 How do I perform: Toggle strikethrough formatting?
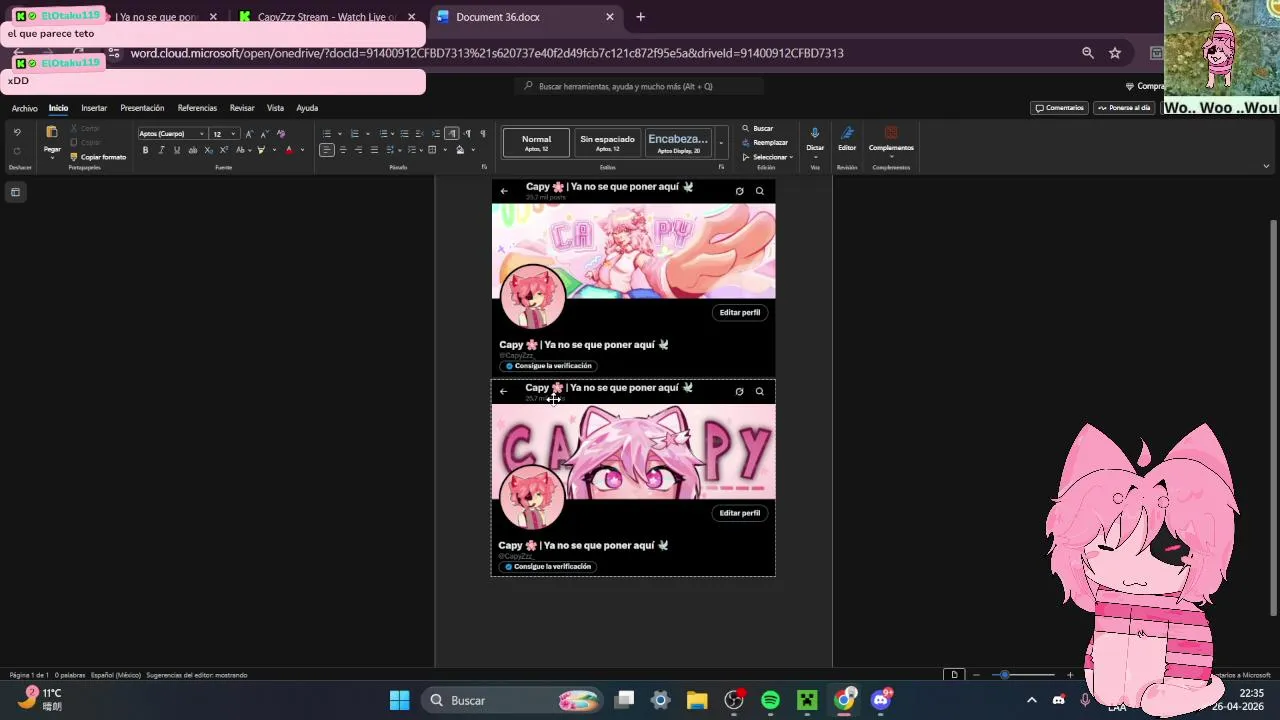(193, 150)
